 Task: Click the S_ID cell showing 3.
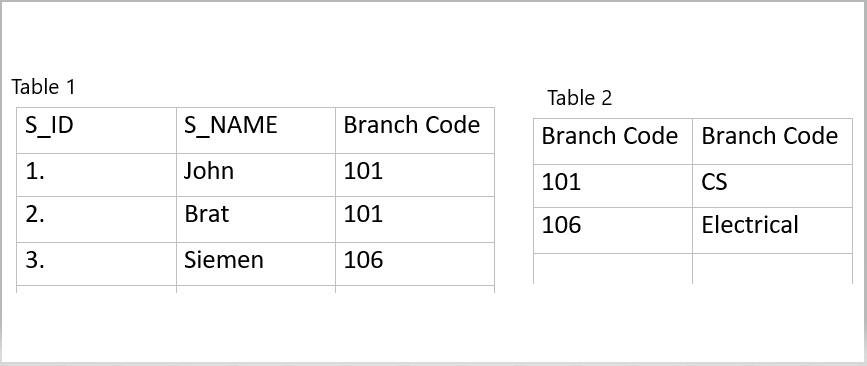96,264
